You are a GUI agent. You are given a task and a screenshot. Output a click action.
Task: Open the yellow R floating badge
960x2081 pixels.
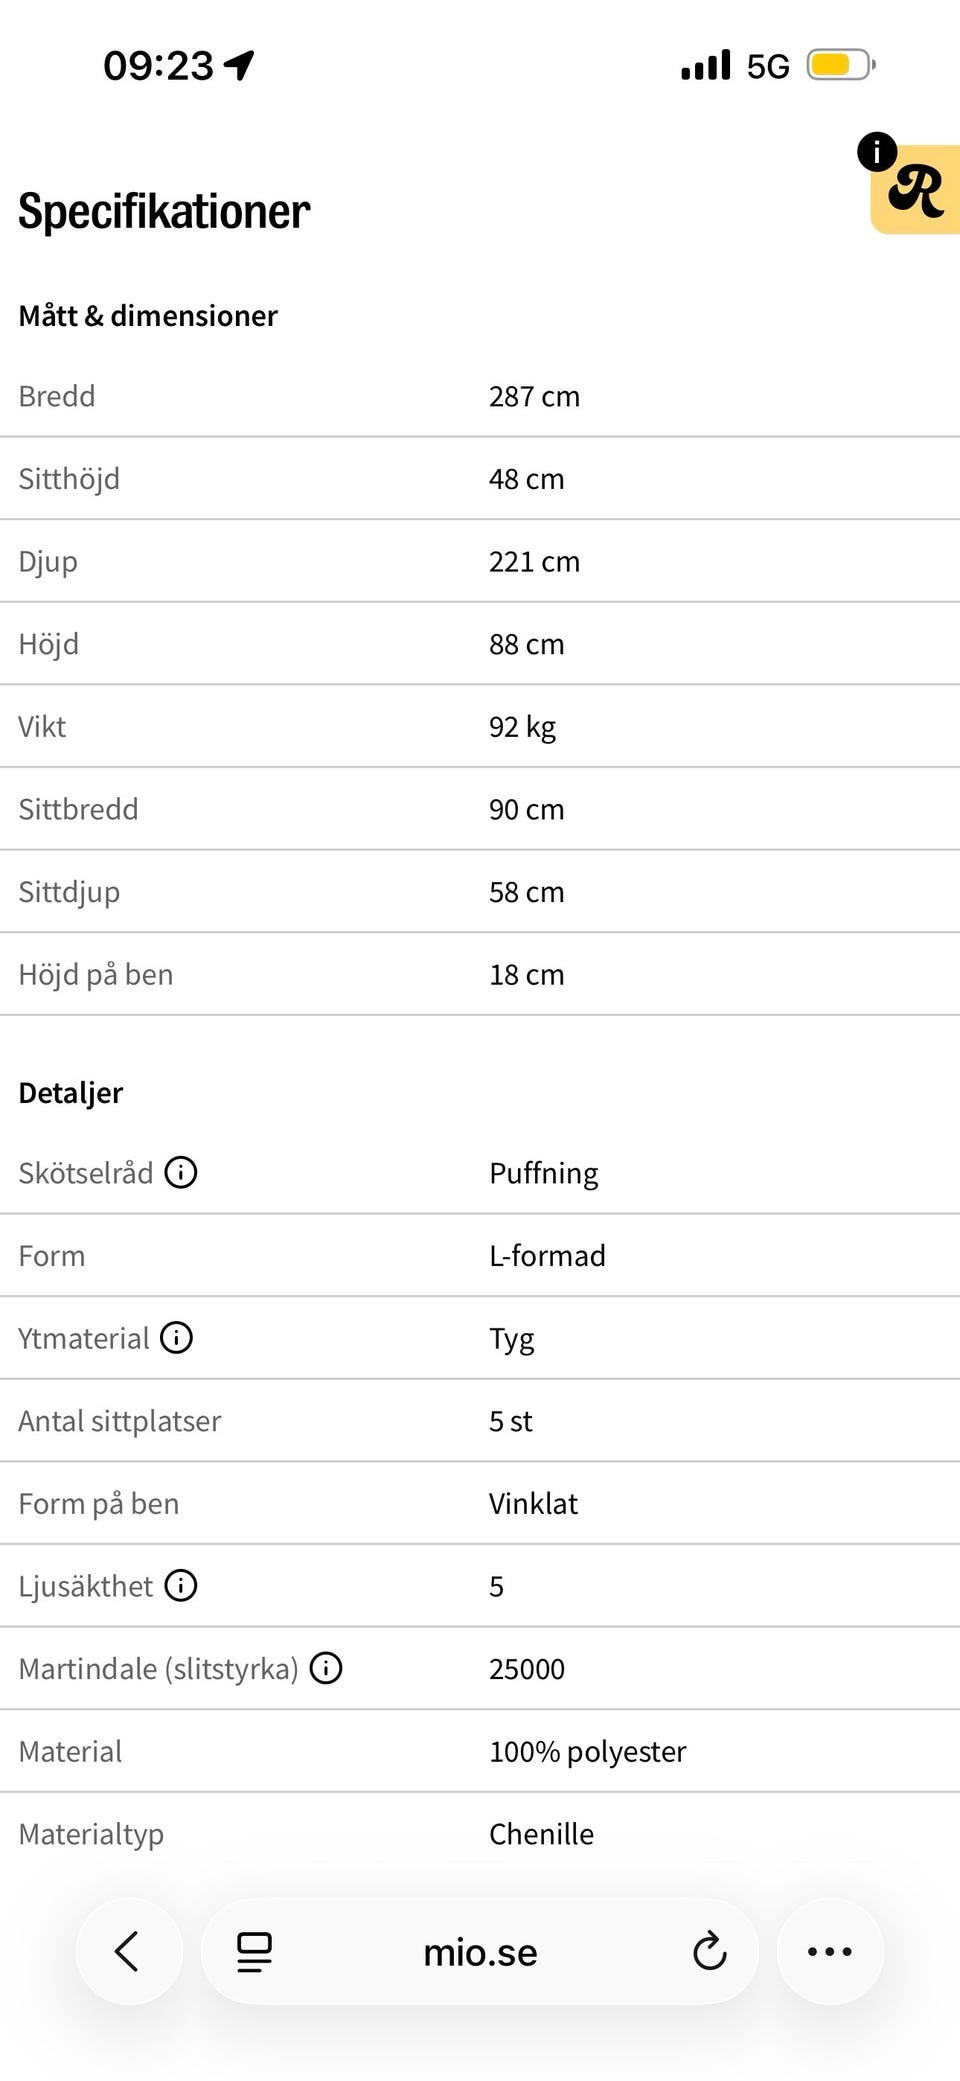(x=917, y=190)
